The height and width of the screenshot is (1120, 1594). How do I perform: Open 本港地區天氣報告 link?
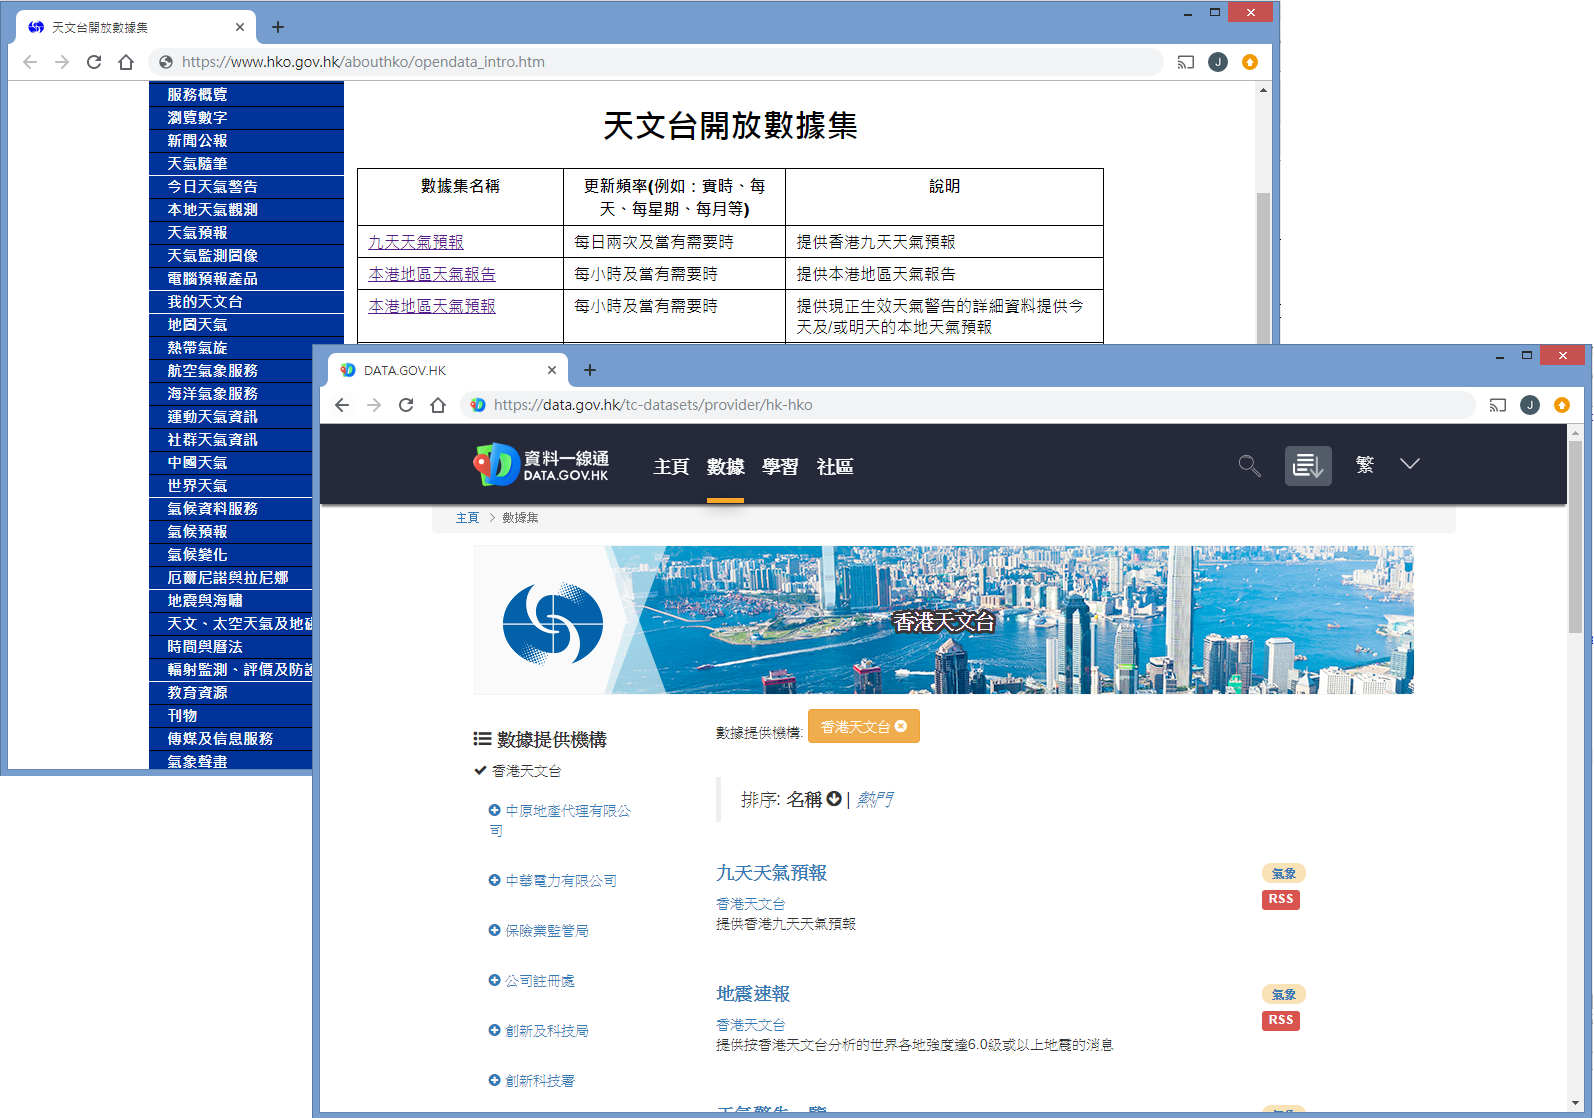[432, 274]
